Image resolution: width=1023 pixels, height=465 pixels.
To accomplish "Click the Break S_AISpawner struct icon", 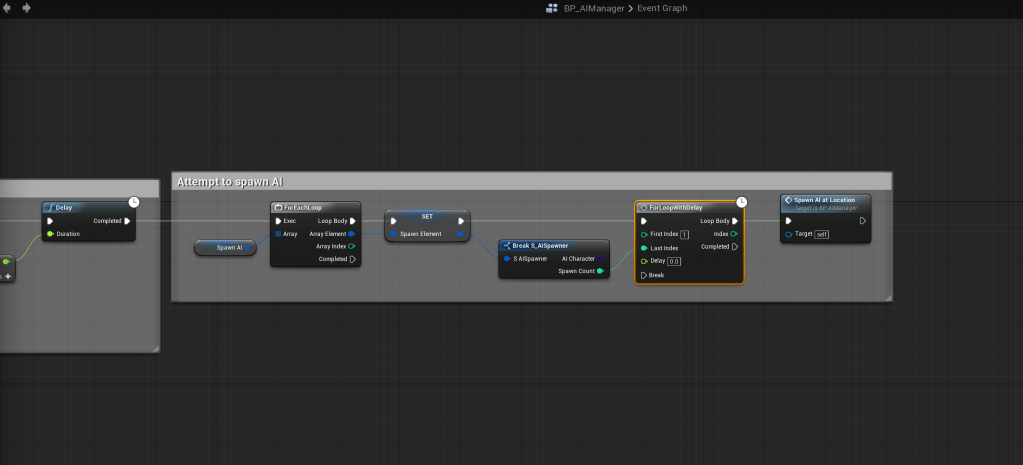I will [x=506, y=245].
